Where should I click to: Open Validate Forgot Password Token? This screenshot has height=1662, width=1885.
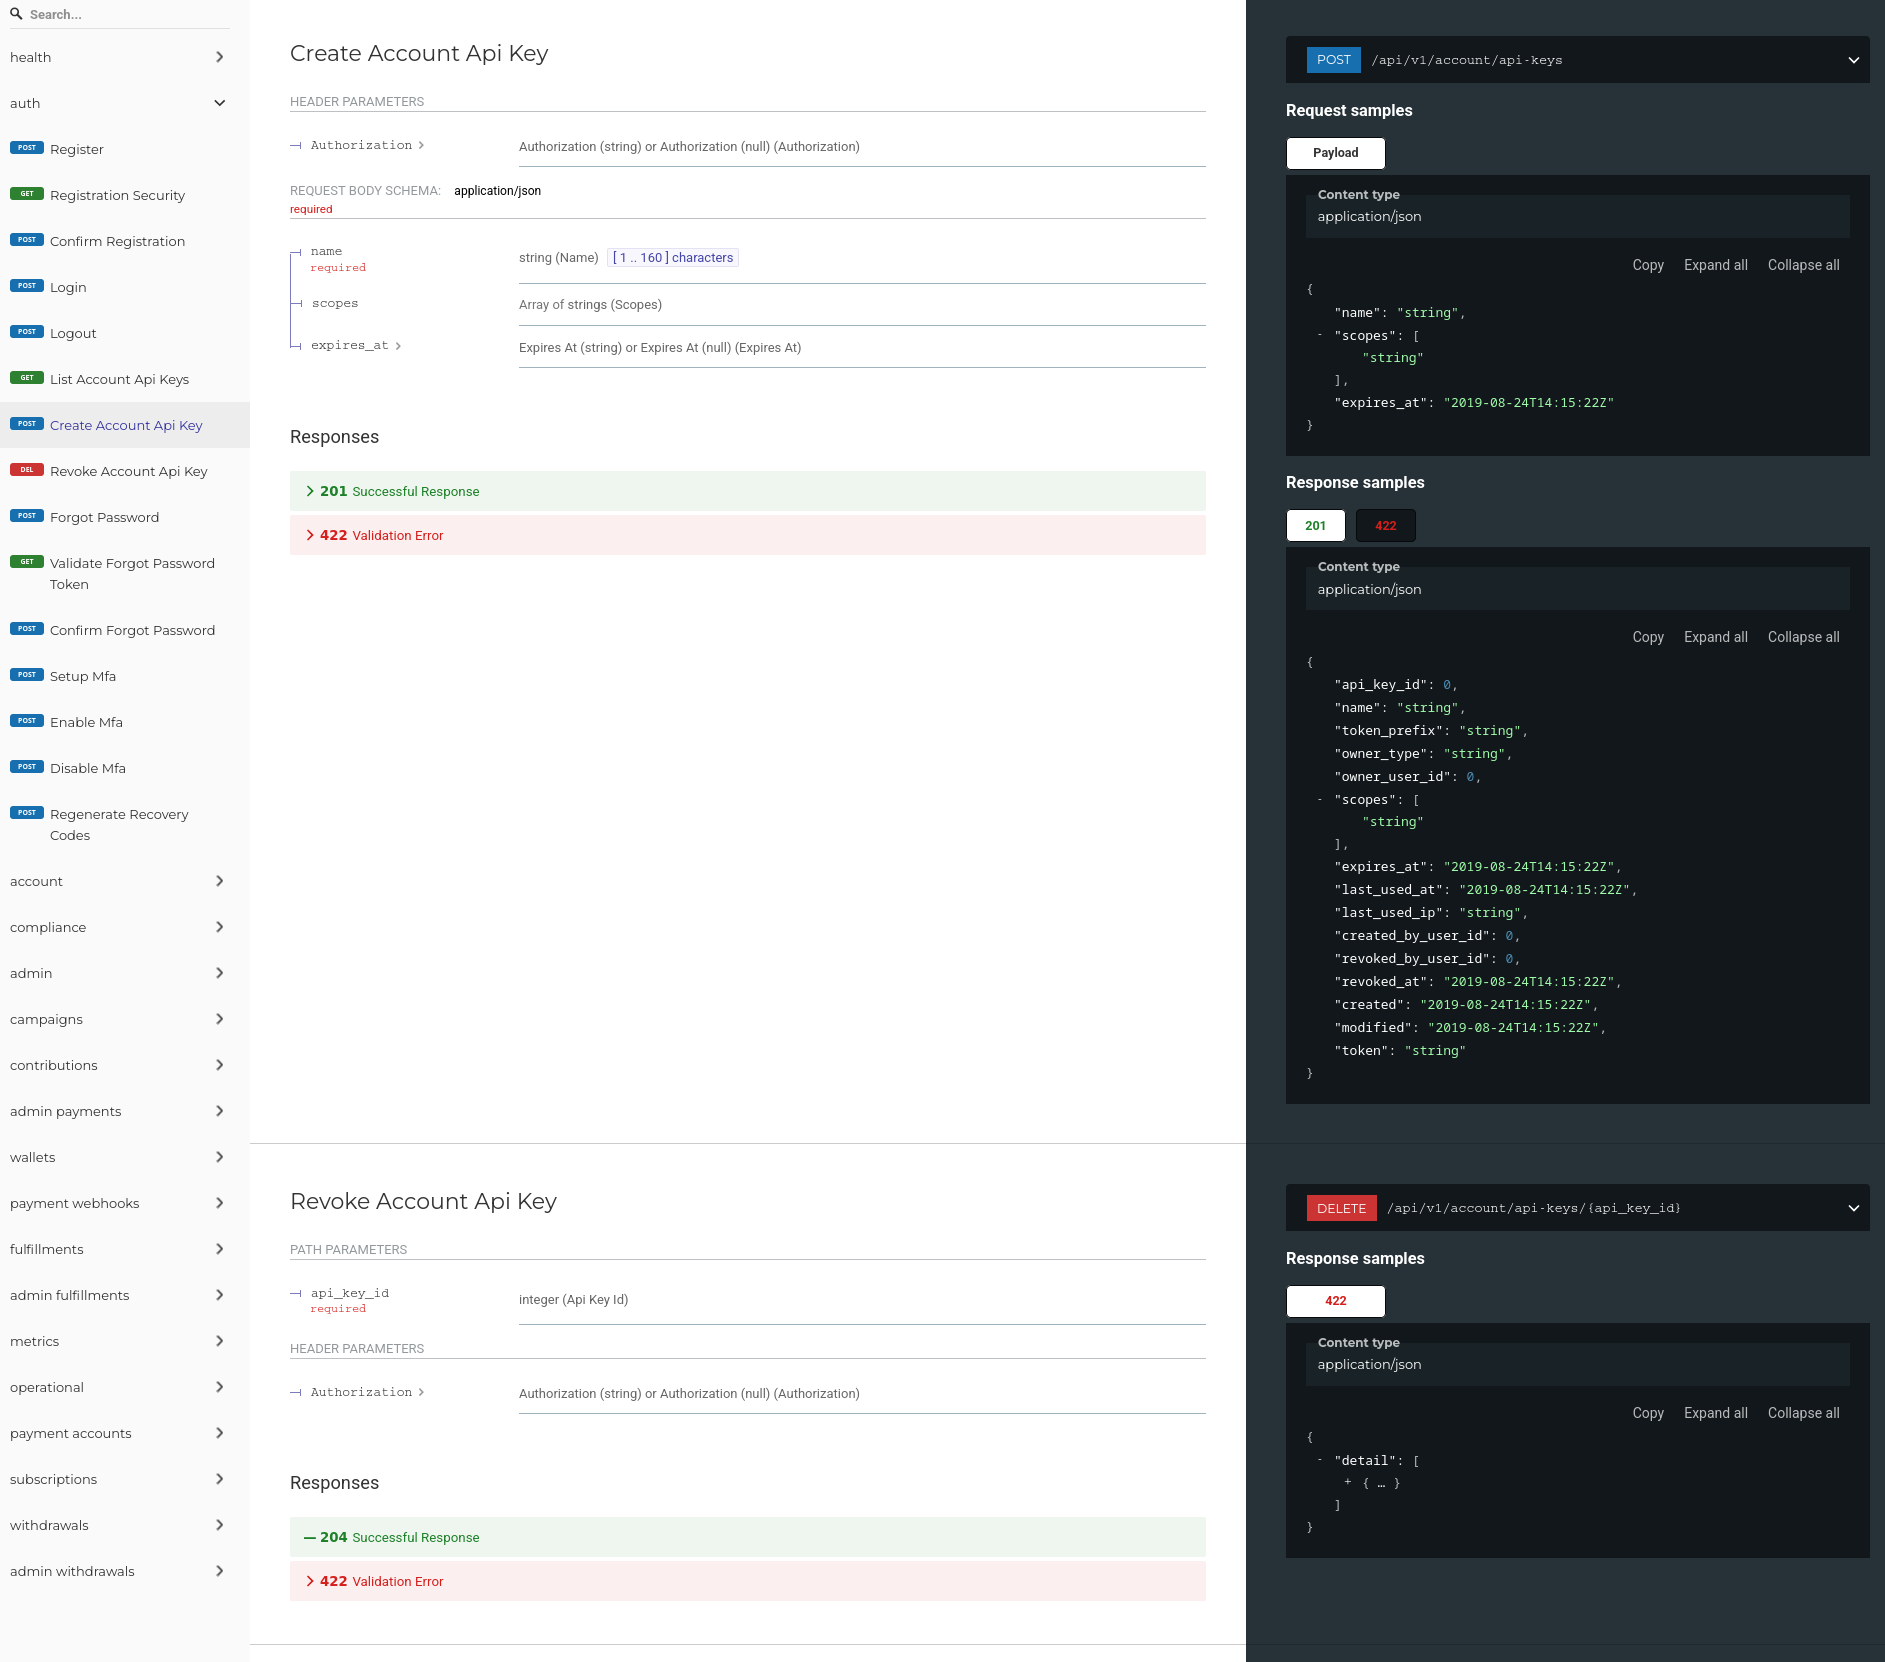[x=125, y=574]
